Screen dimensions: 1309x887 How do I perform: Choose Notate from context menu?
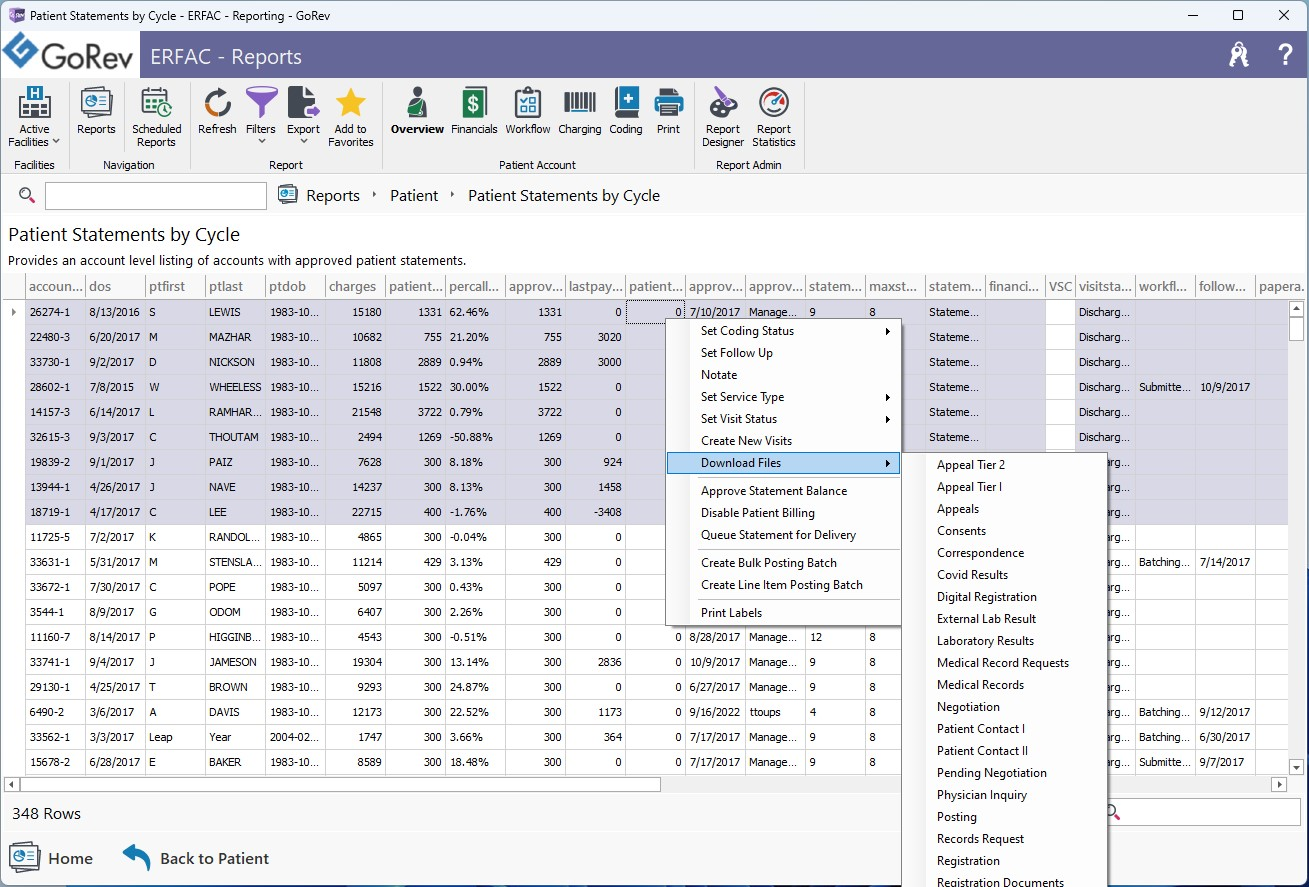[784, 375]
